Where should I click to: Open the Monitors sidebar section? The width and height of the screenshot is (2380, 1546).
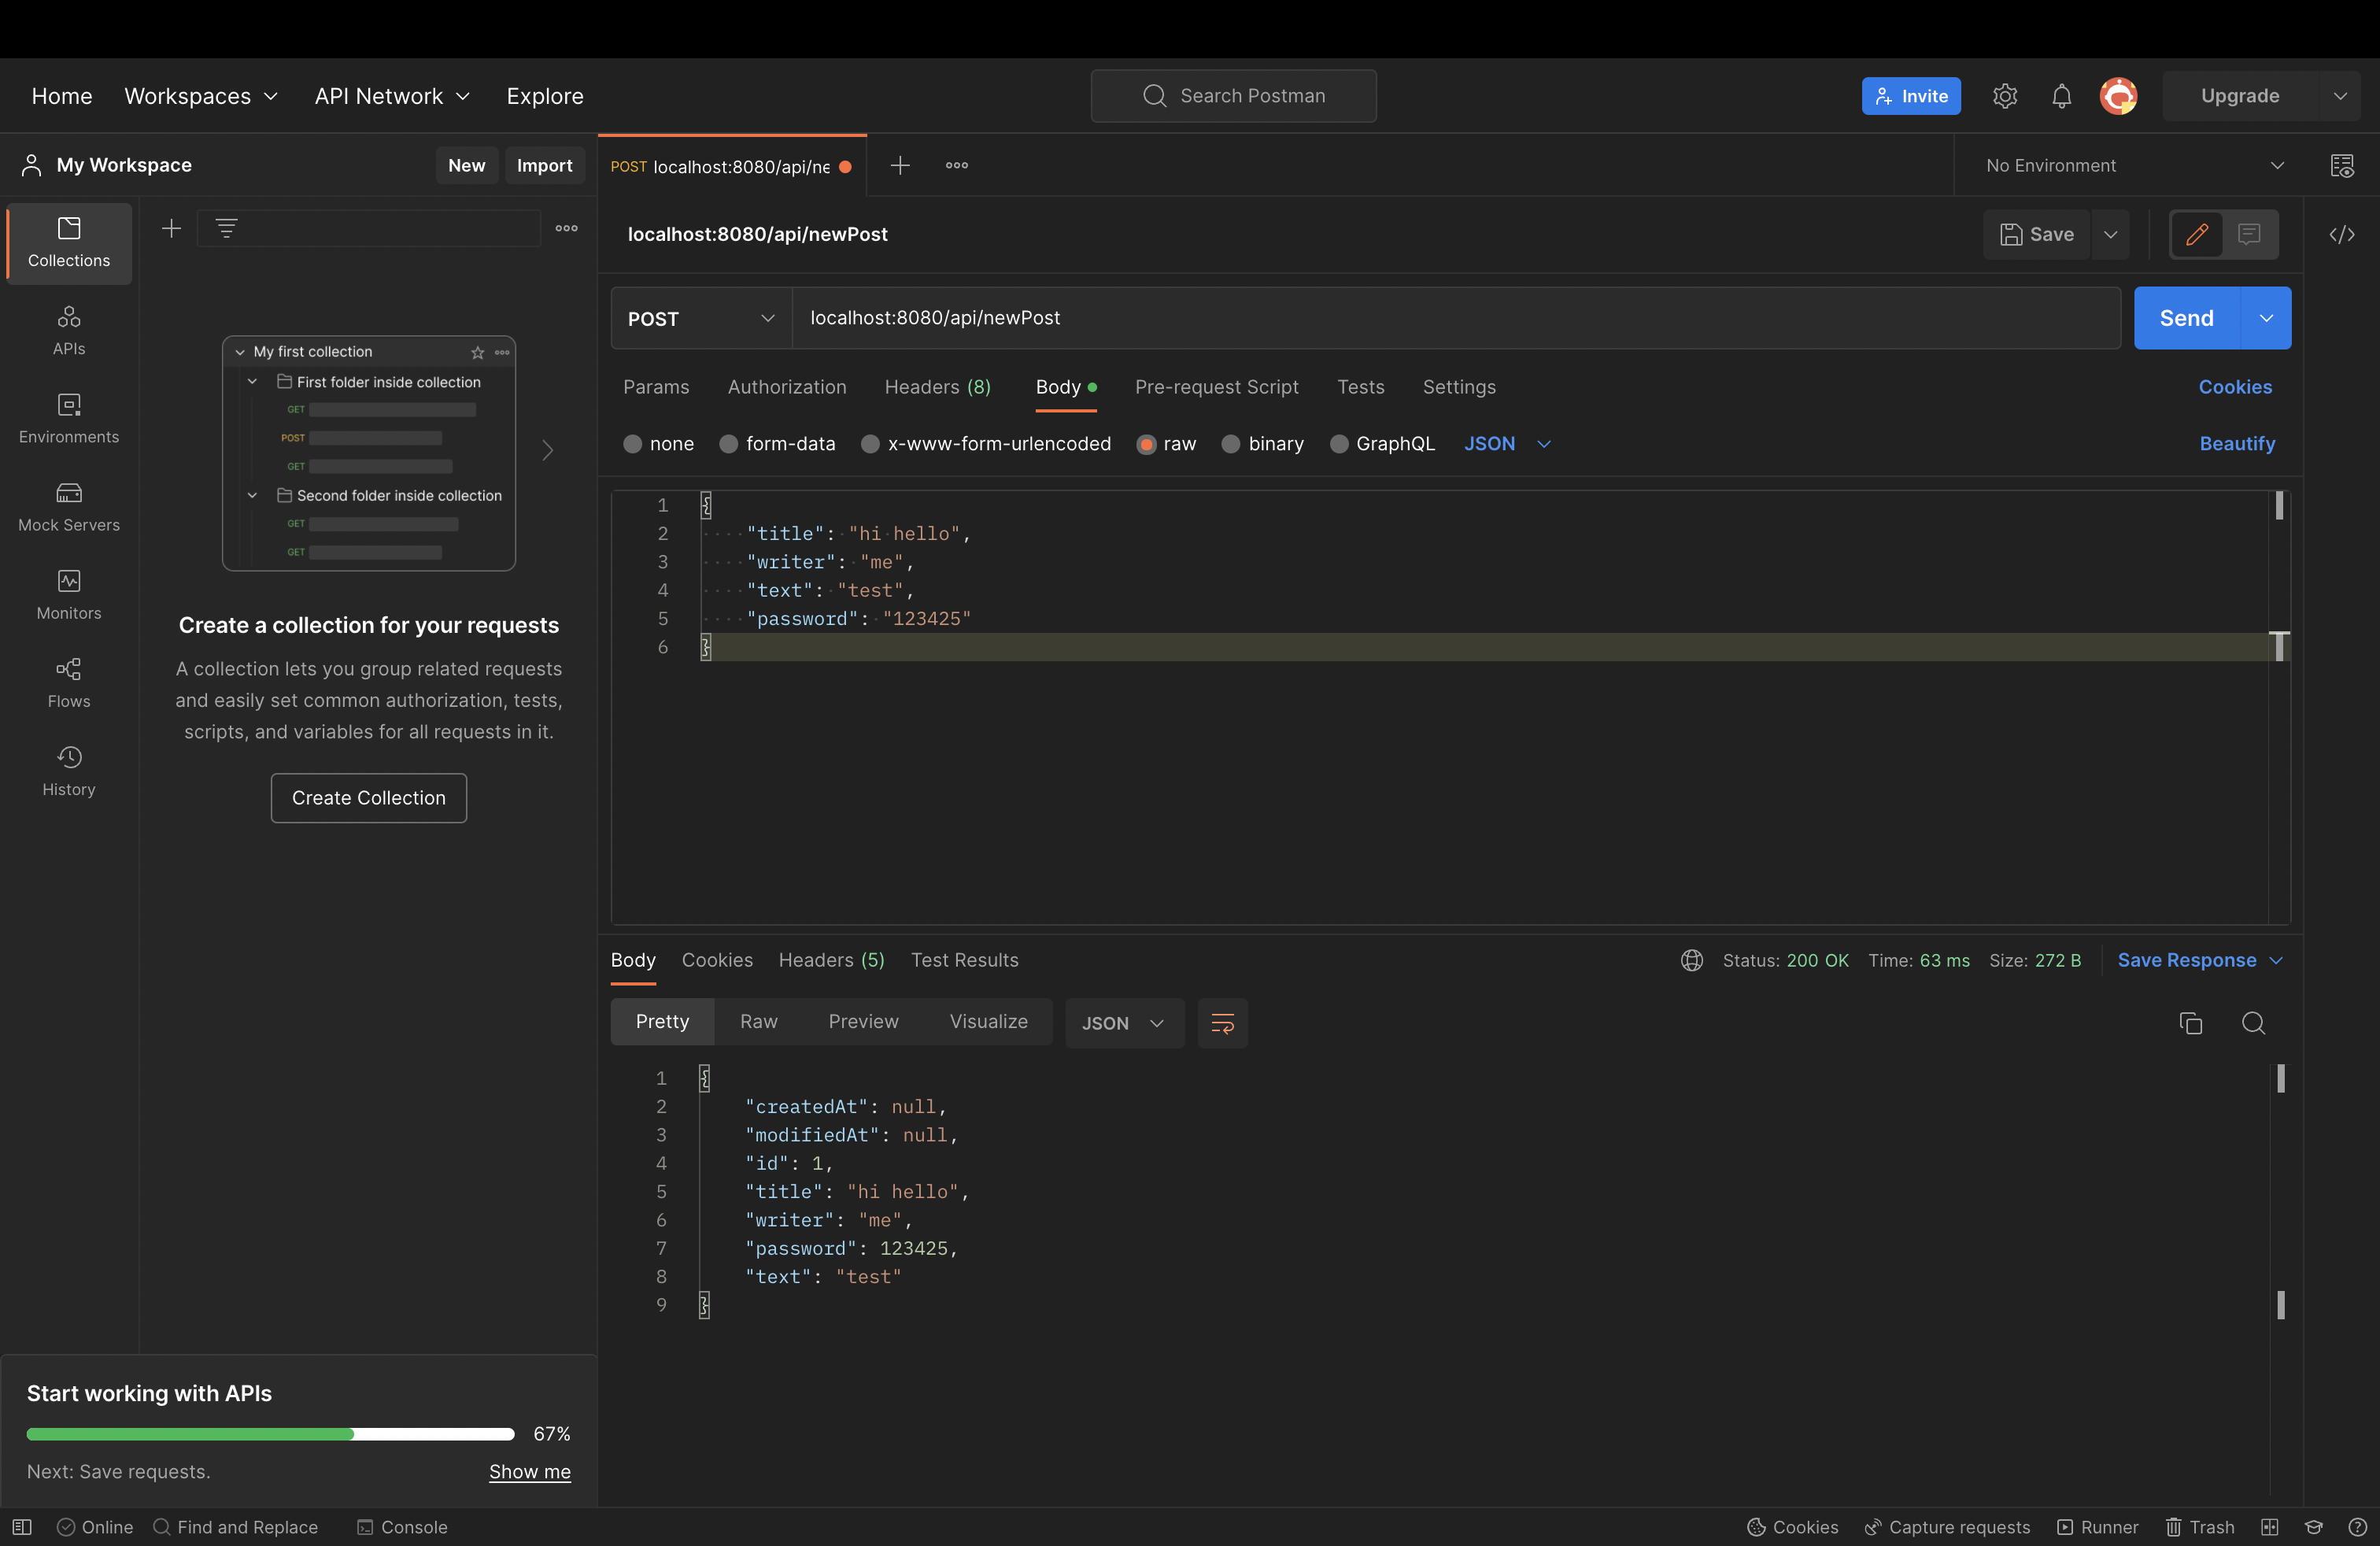69,595
